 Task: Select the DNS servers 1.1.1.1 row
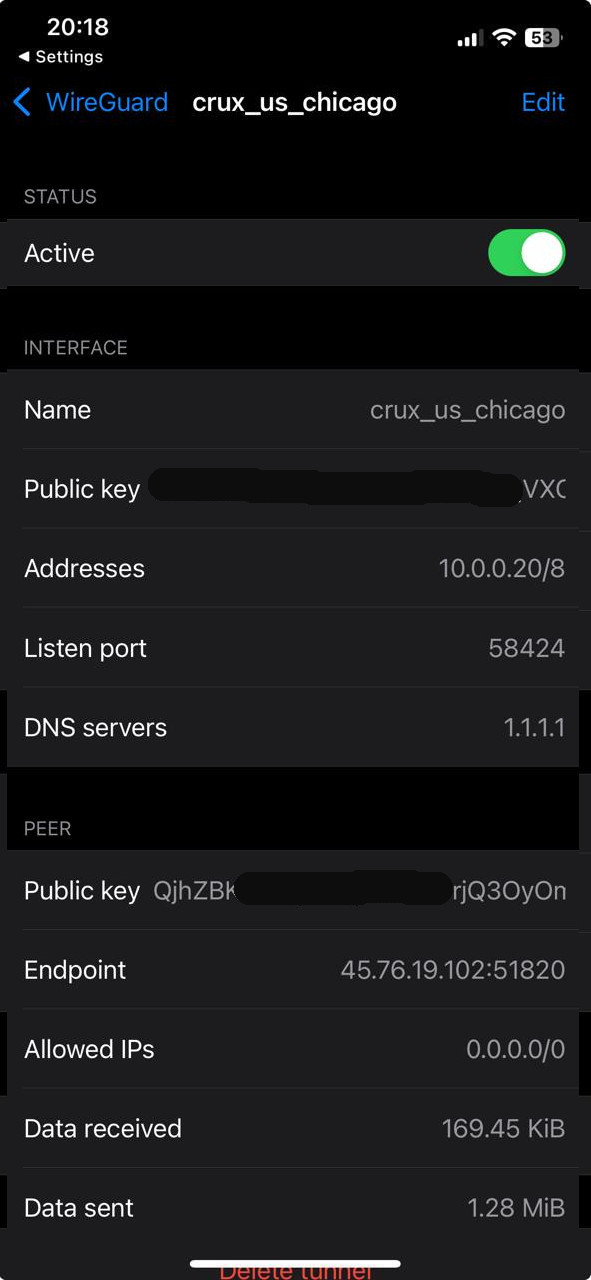tap(294, 727)
